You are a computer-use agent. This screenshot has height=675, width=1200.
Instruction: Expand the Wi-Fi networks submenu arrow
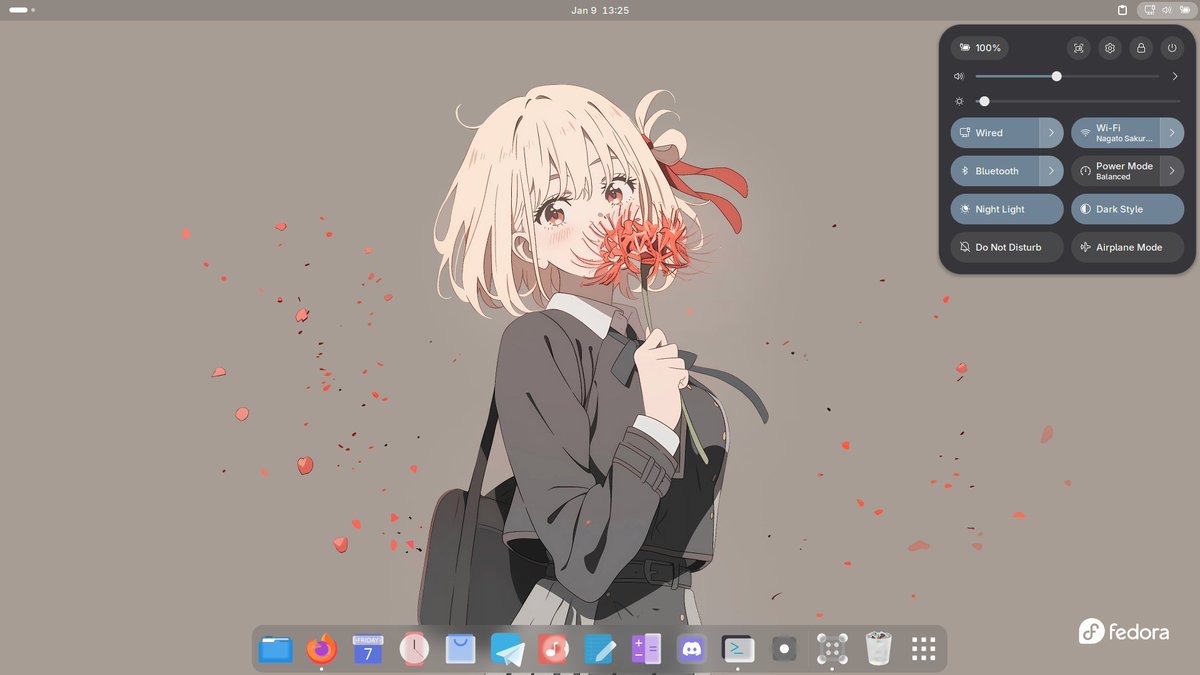pyautogui.click(x=1173, y=133)
